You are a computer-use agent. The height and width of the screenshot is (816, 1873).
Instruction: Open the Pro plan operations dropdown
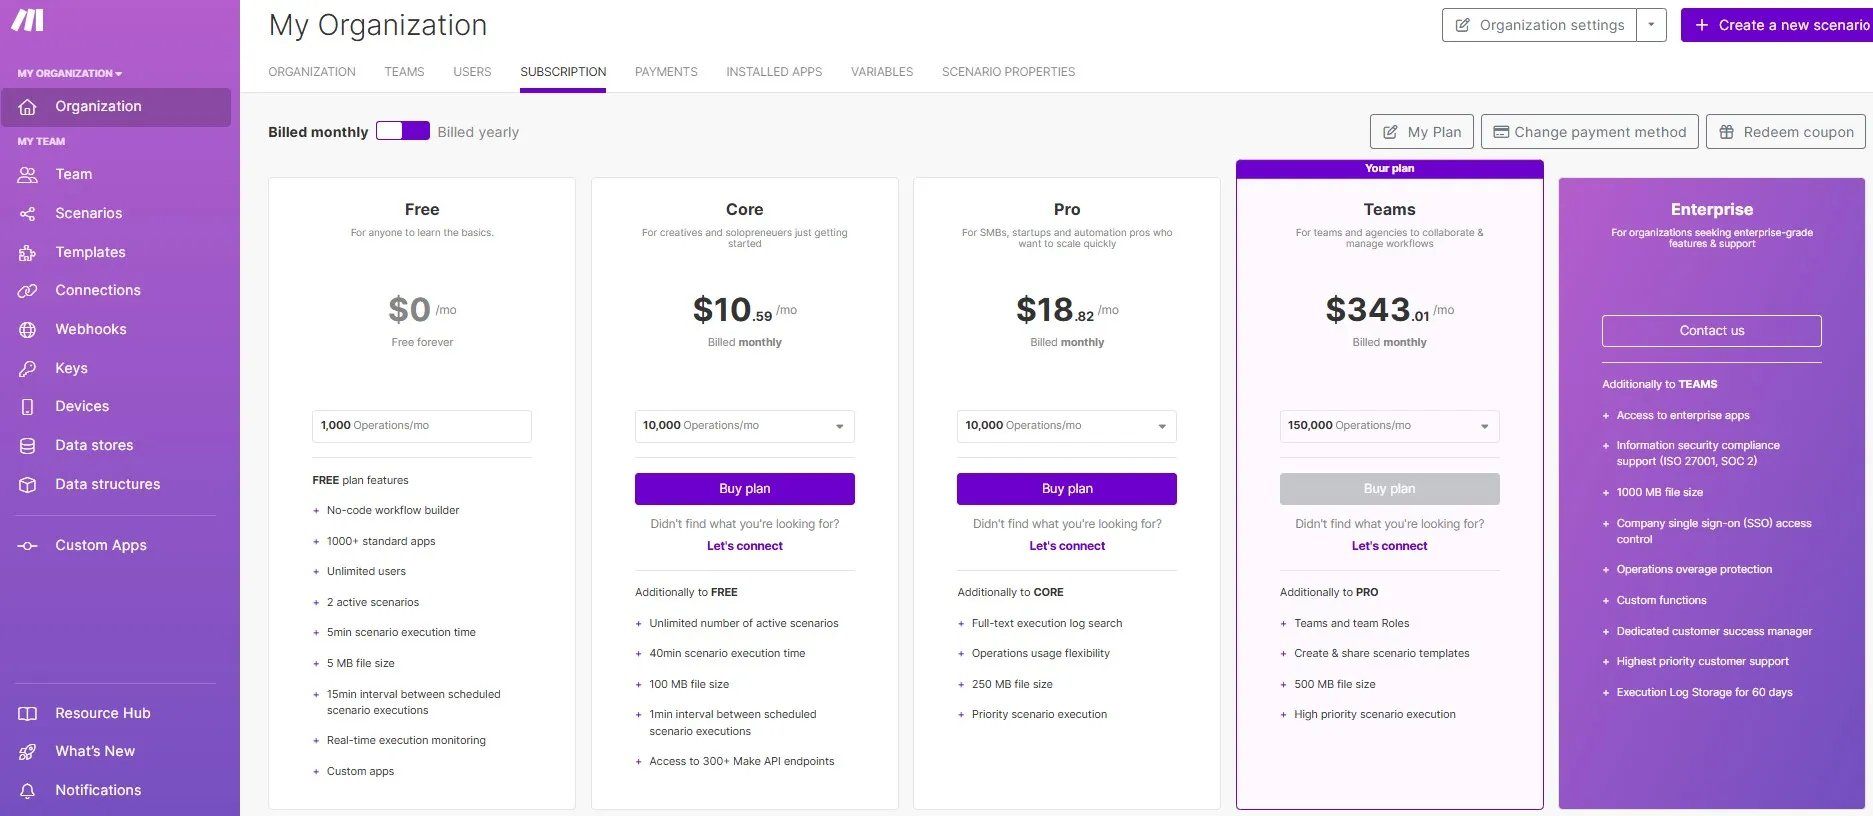(x=1067, y=426)
